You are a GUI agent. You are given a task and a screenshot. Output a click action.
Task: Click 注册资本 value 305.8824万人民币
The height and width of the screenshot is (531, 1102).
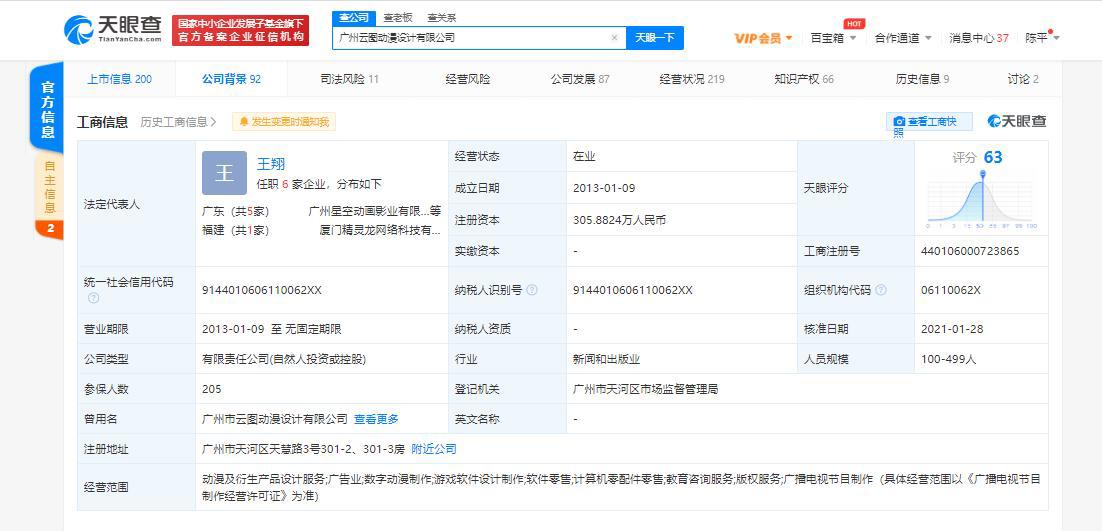(619, 221)
